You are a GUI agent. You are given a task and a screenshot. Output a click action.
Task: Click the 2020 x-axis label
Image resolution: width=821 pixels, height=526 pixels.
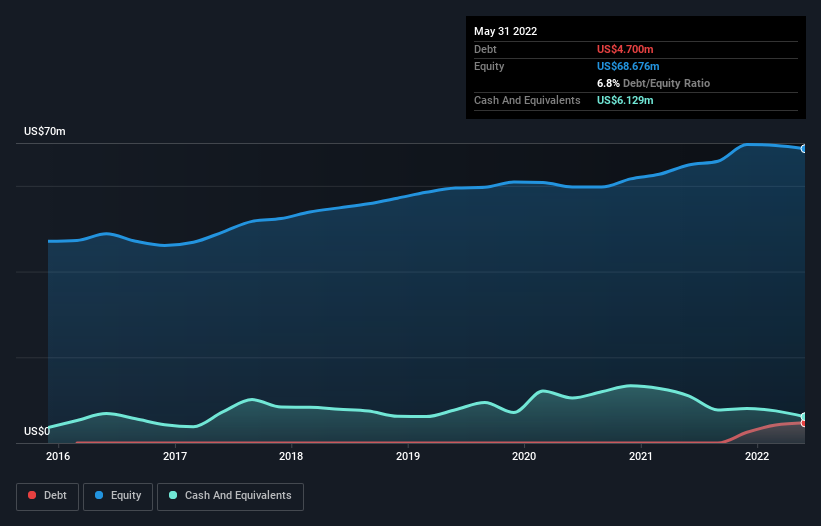coord(524,457)
